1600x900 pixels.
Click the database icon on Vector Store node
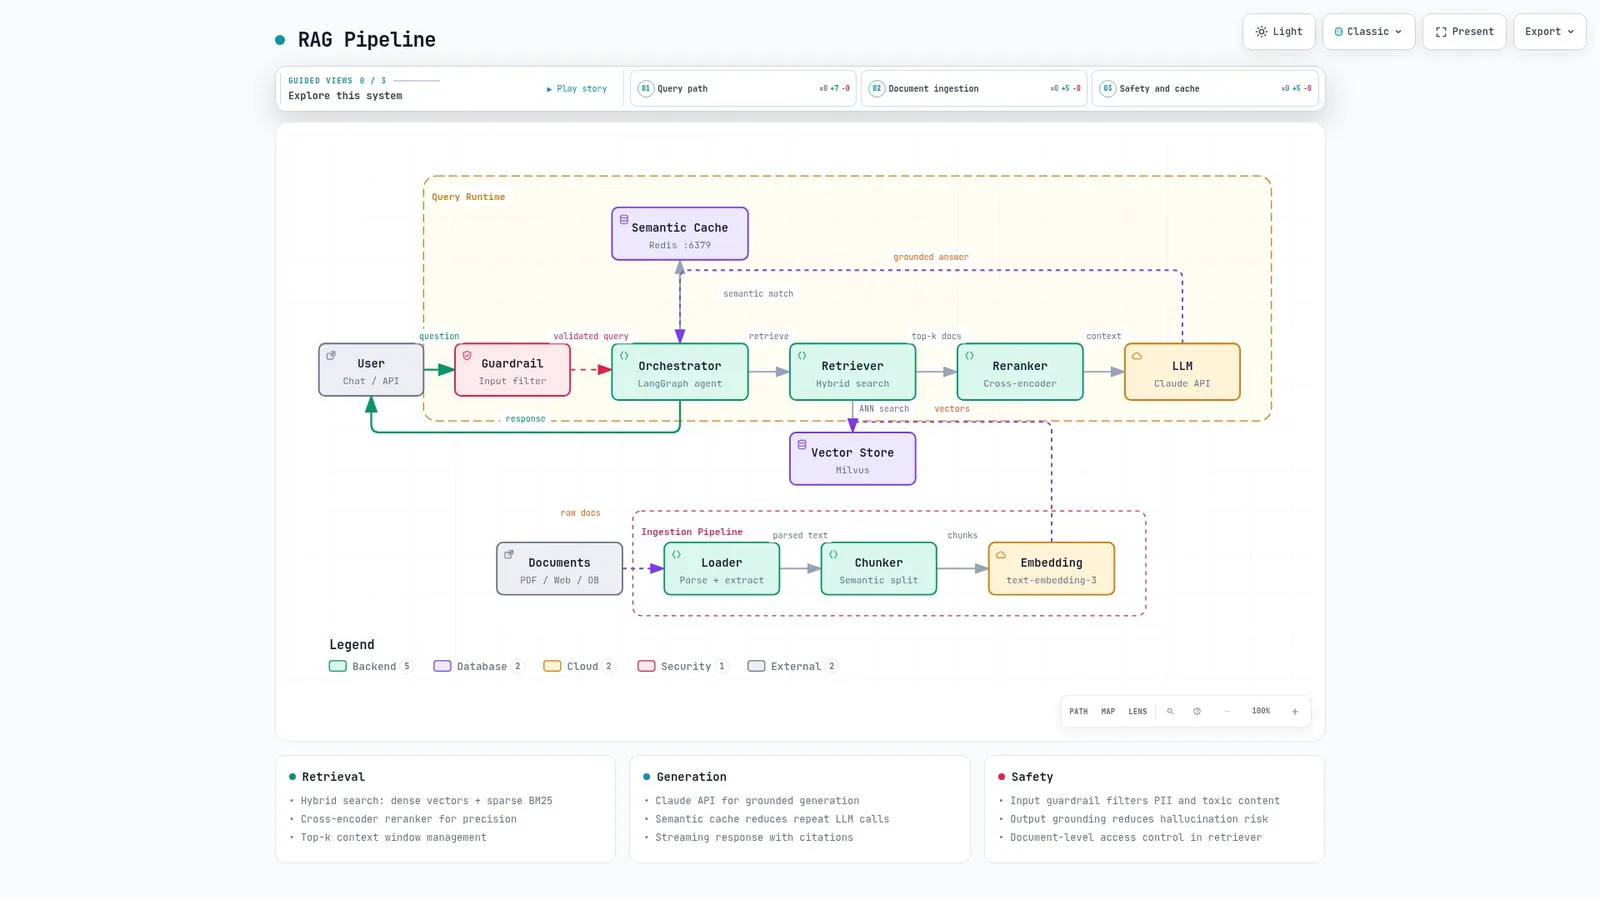click(802, 444)
